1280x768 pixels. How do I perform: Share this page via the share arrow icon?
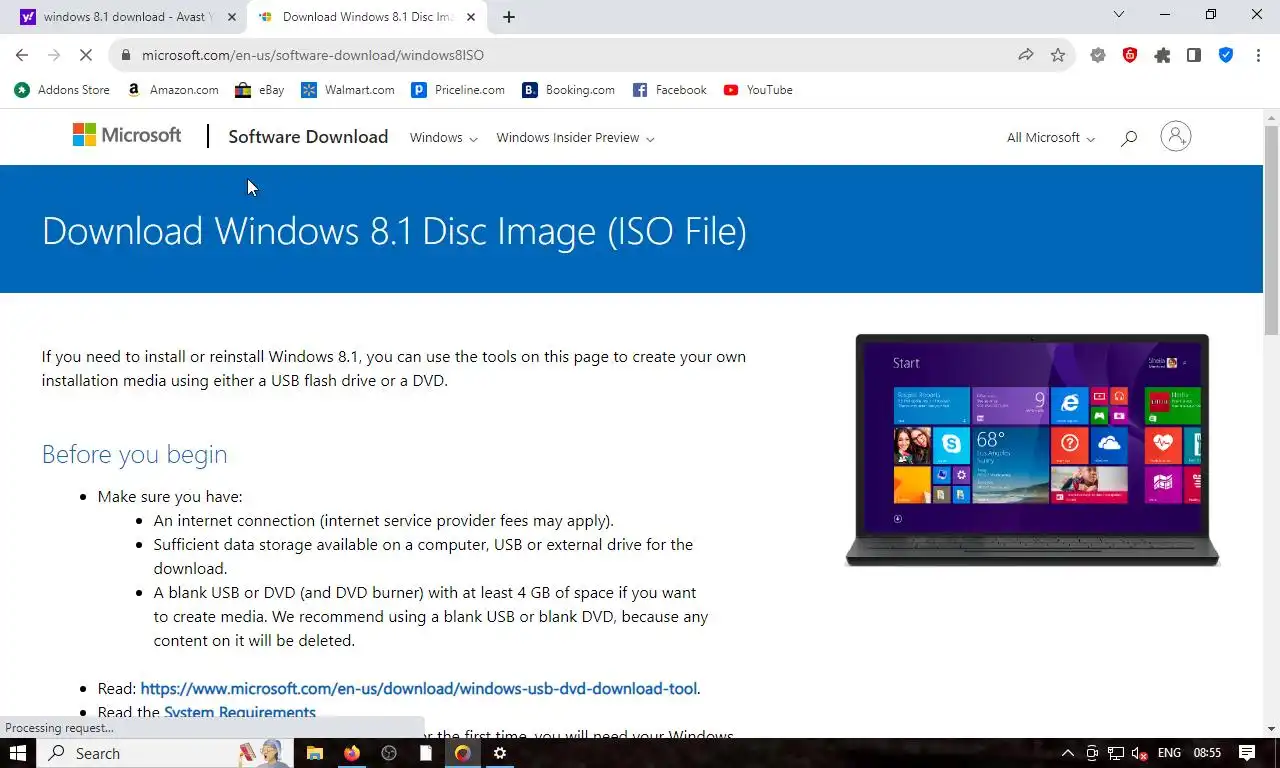point(1026,55)
